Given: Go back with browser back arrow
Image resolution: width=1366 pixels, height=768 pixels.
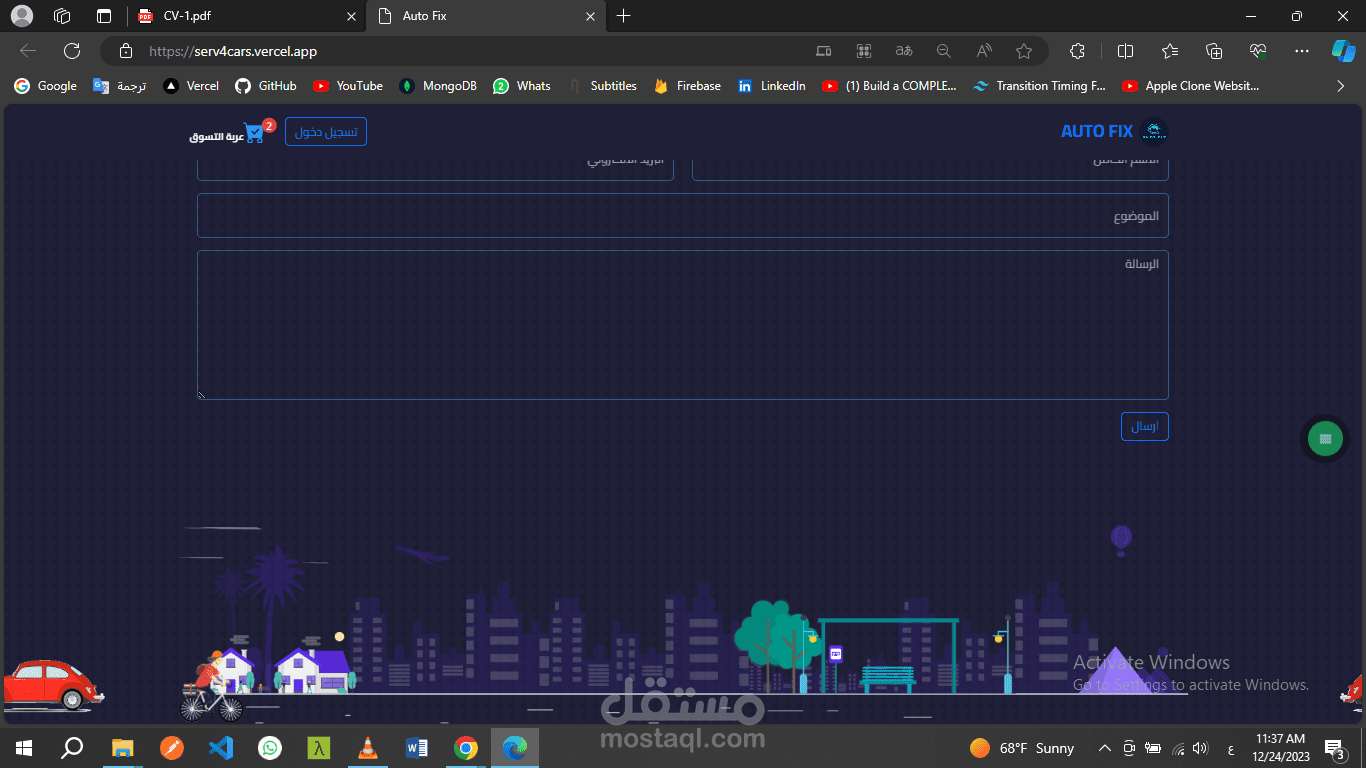Looking at the screenshot, I should pos(28,51).
